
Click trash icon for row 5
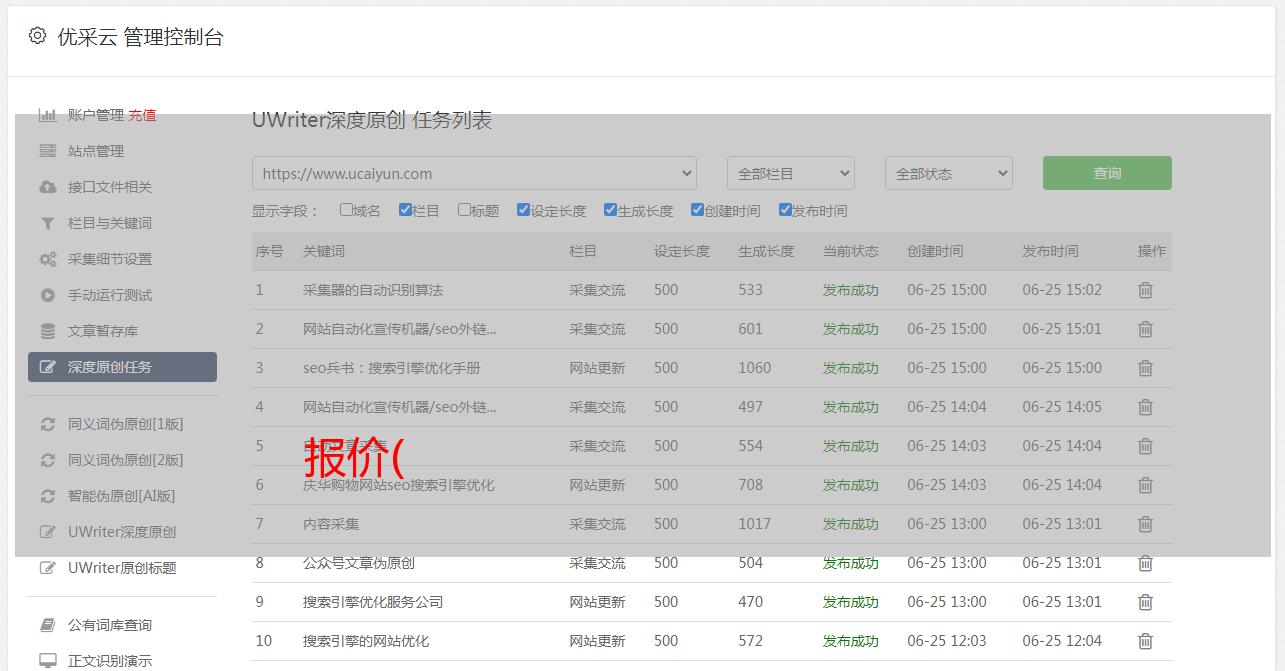click(x=1145, y=446)
